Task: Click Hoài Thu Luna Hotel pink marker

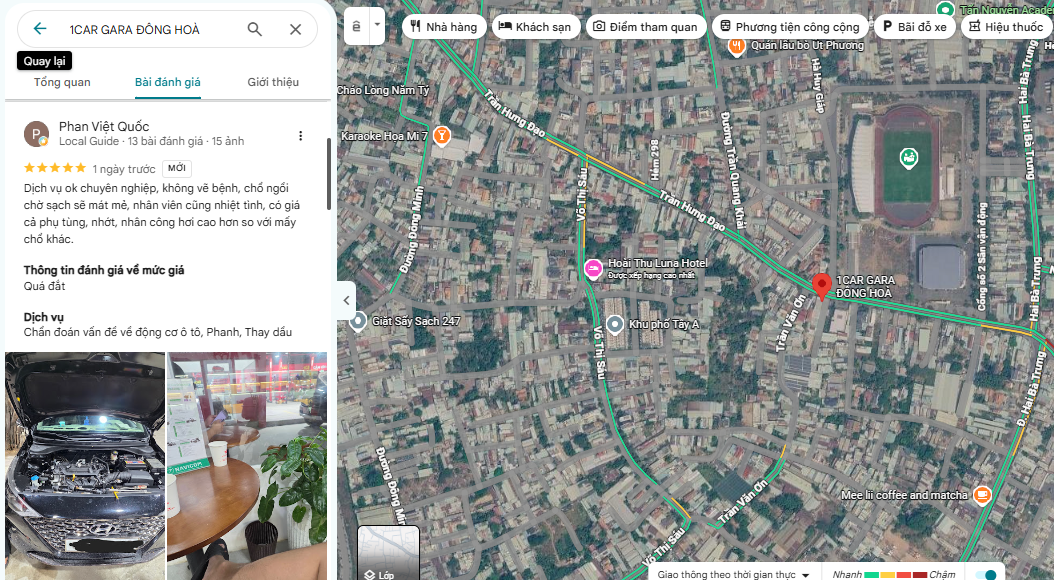Action: (x=593, y=269)
